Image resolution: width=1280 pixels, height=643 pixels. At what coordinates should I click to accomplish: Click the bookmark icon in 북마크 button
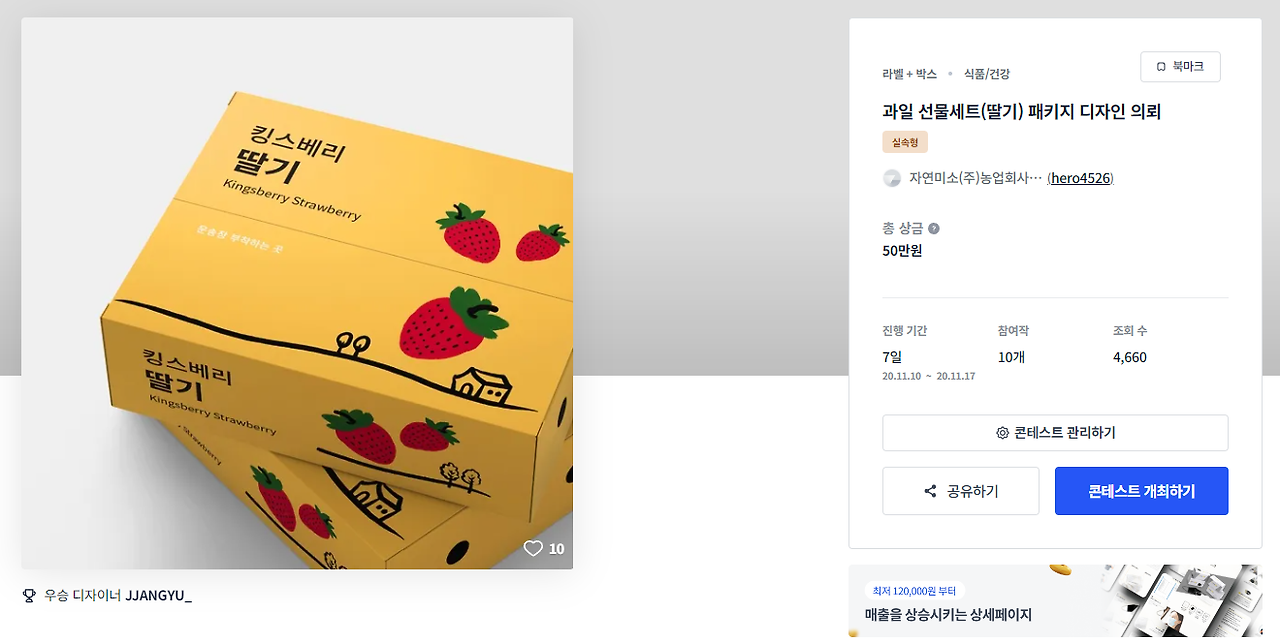[1161, 67]
